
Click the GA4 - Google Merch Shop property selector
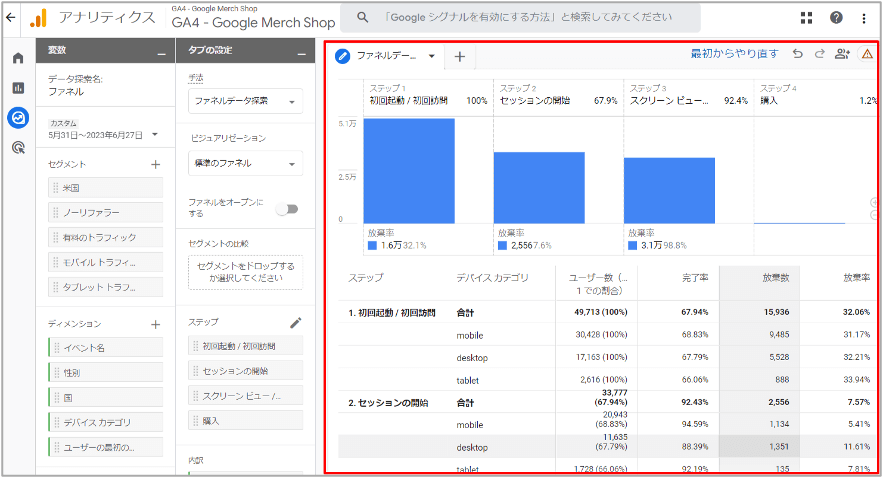(x=253, y=22)
